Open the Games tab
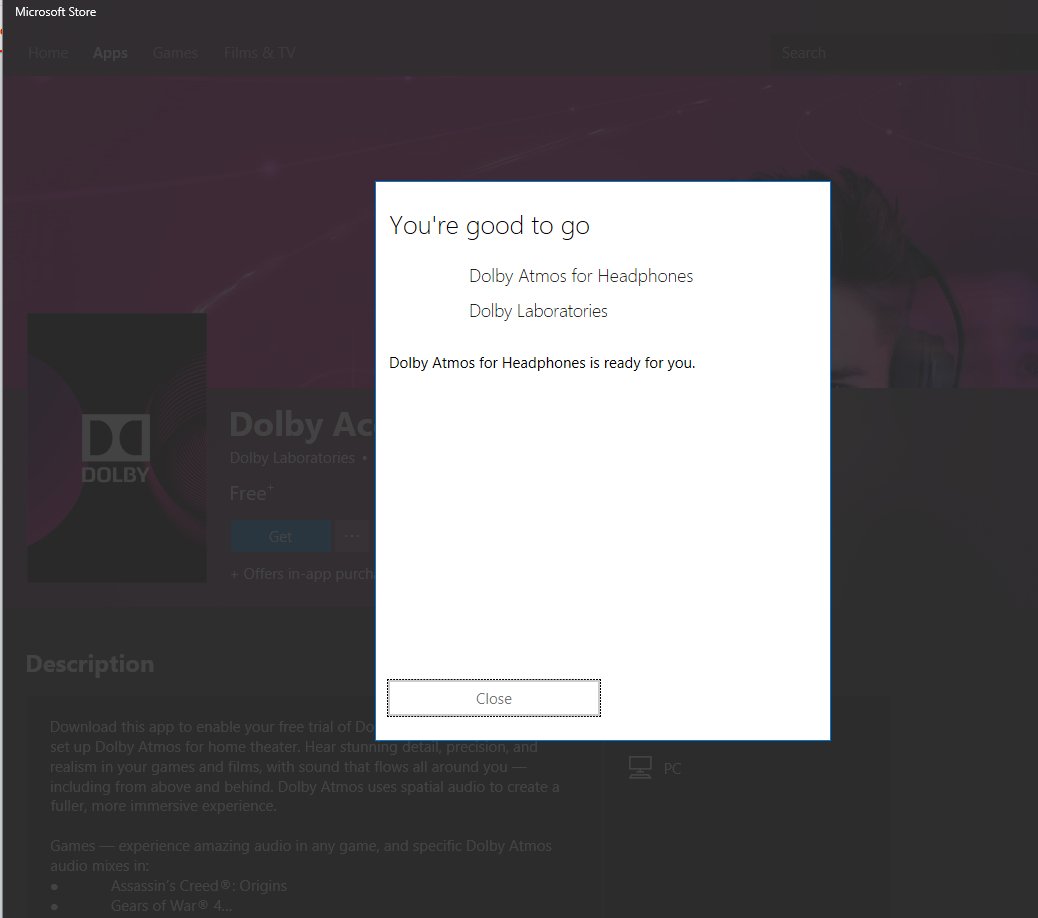 [175, 53]
